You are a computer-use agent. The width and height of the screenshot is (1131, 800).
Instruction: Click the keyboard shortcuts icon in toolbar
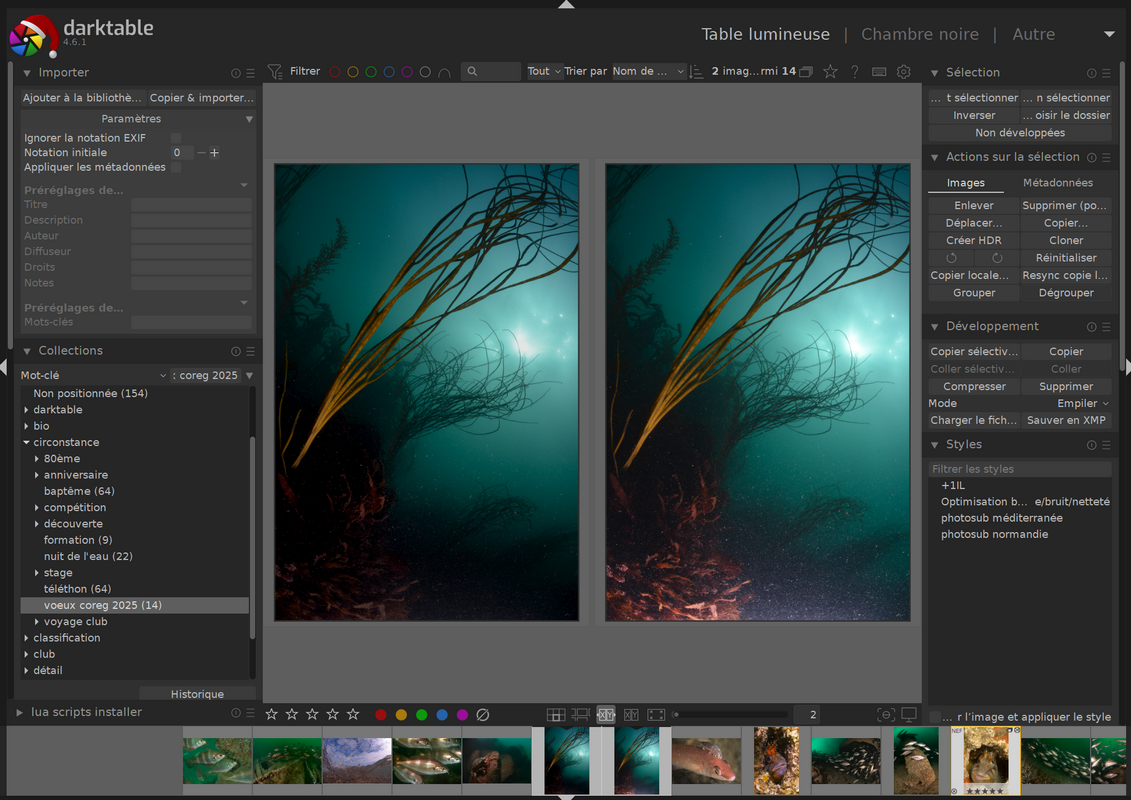879,72
